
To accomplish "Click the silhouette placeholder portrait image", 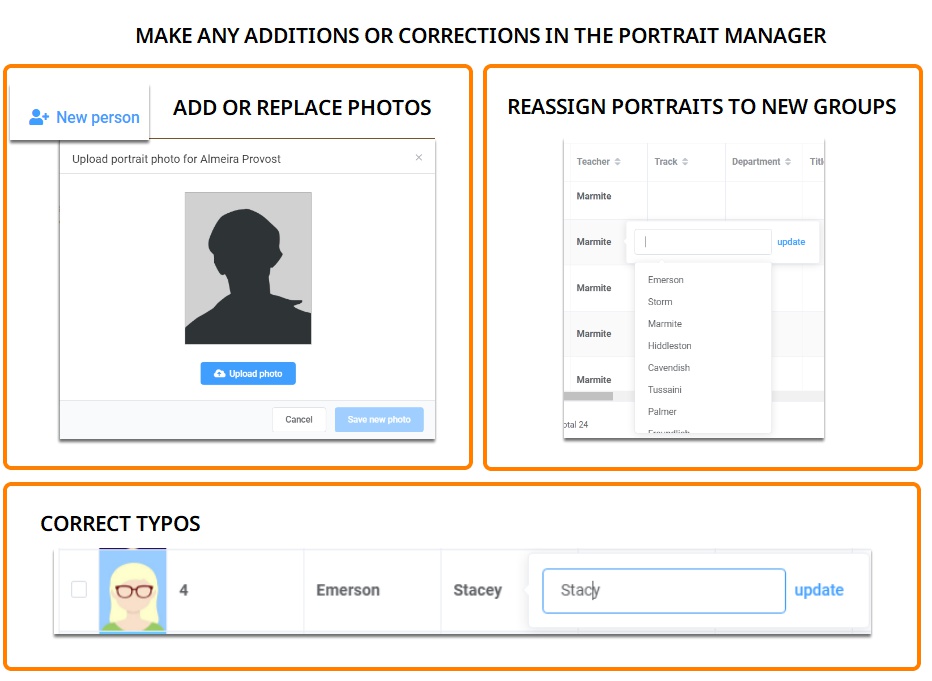I will pos(248,268).
